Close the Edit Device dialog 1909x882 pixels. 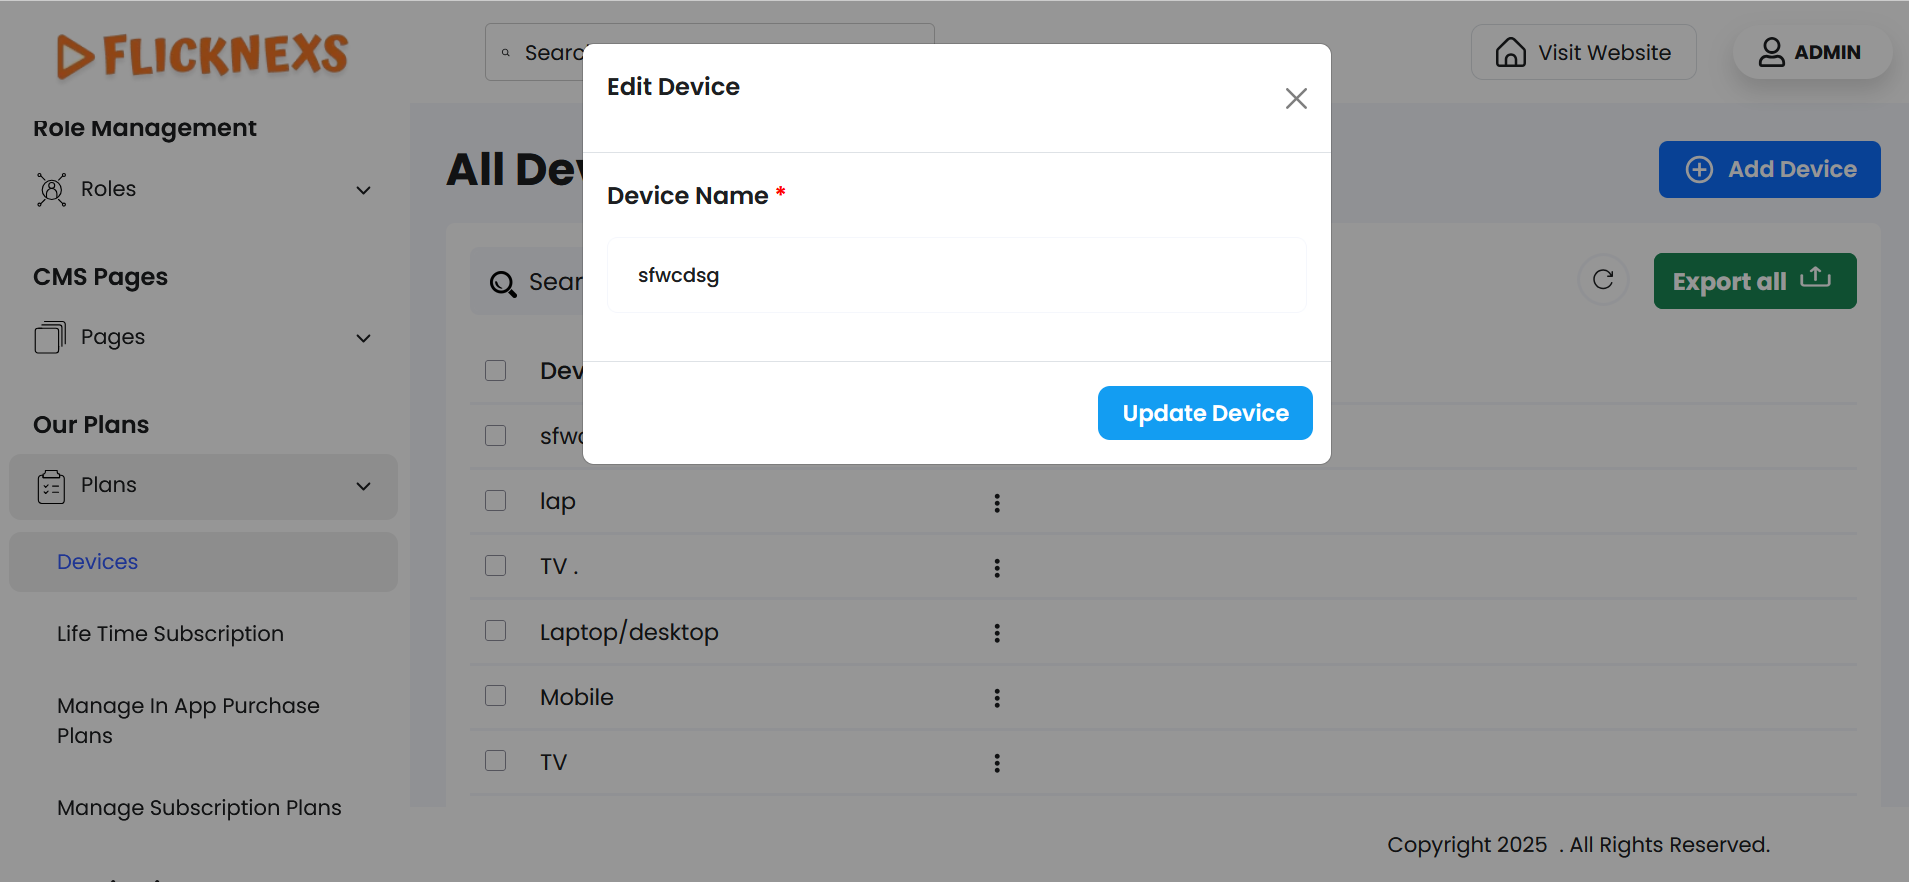pos(1296,98)
